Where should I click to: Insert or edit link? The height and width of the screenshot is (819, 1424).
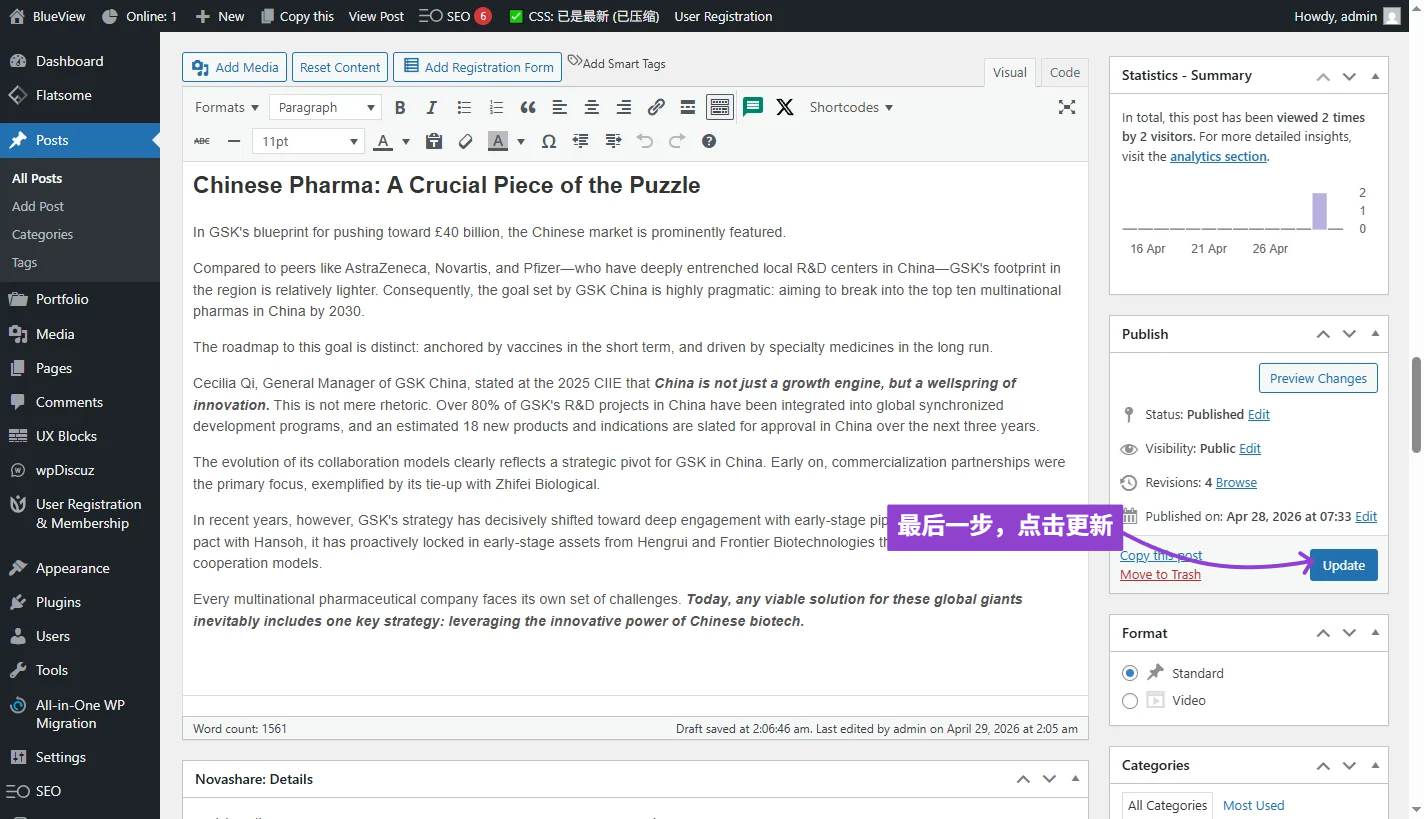(x=656, y=107)
